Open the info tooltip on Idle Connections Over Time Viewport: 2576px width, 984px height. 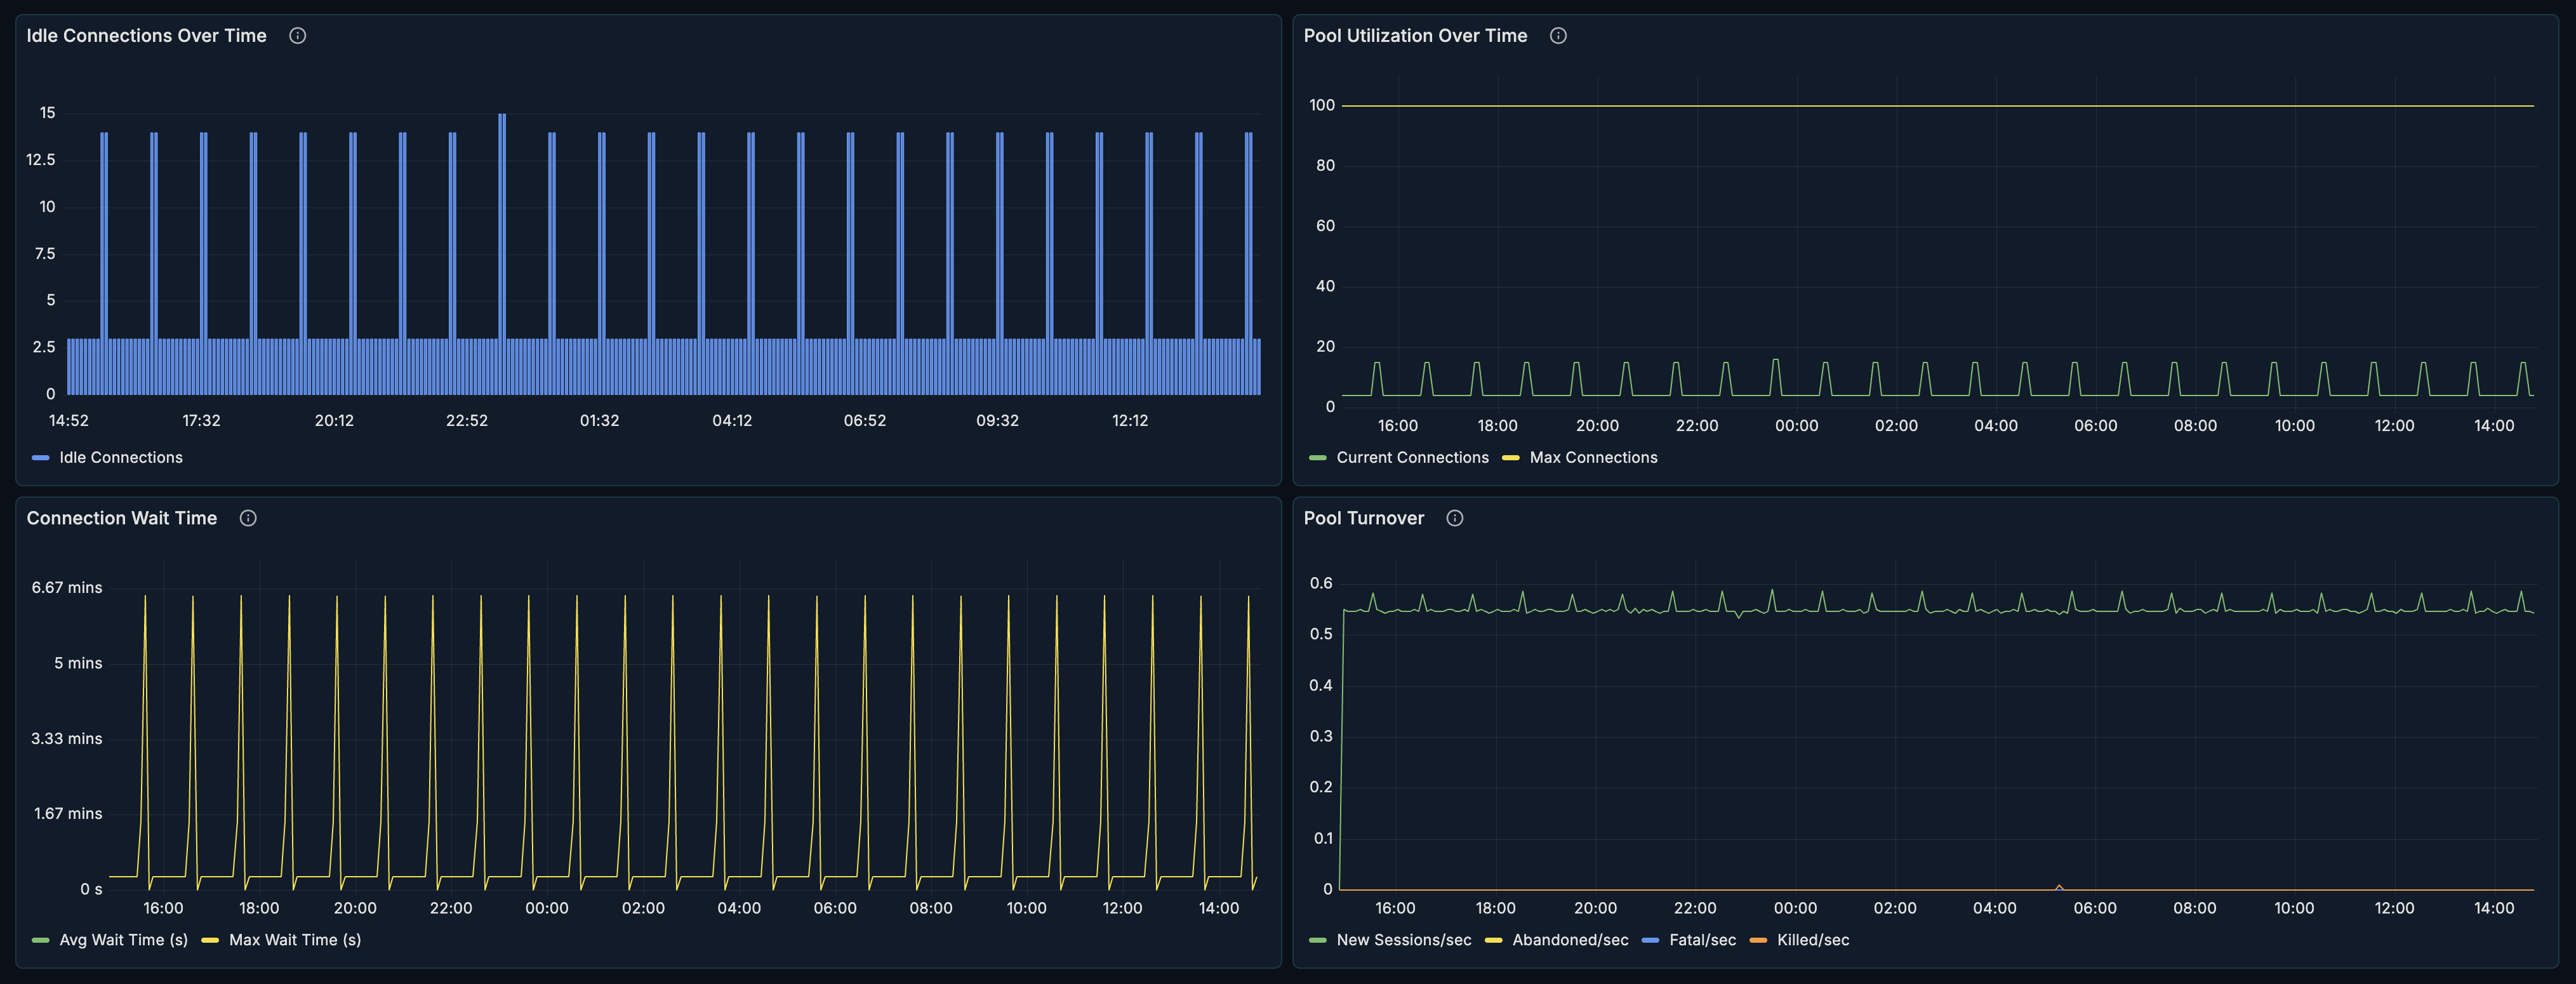297,35
